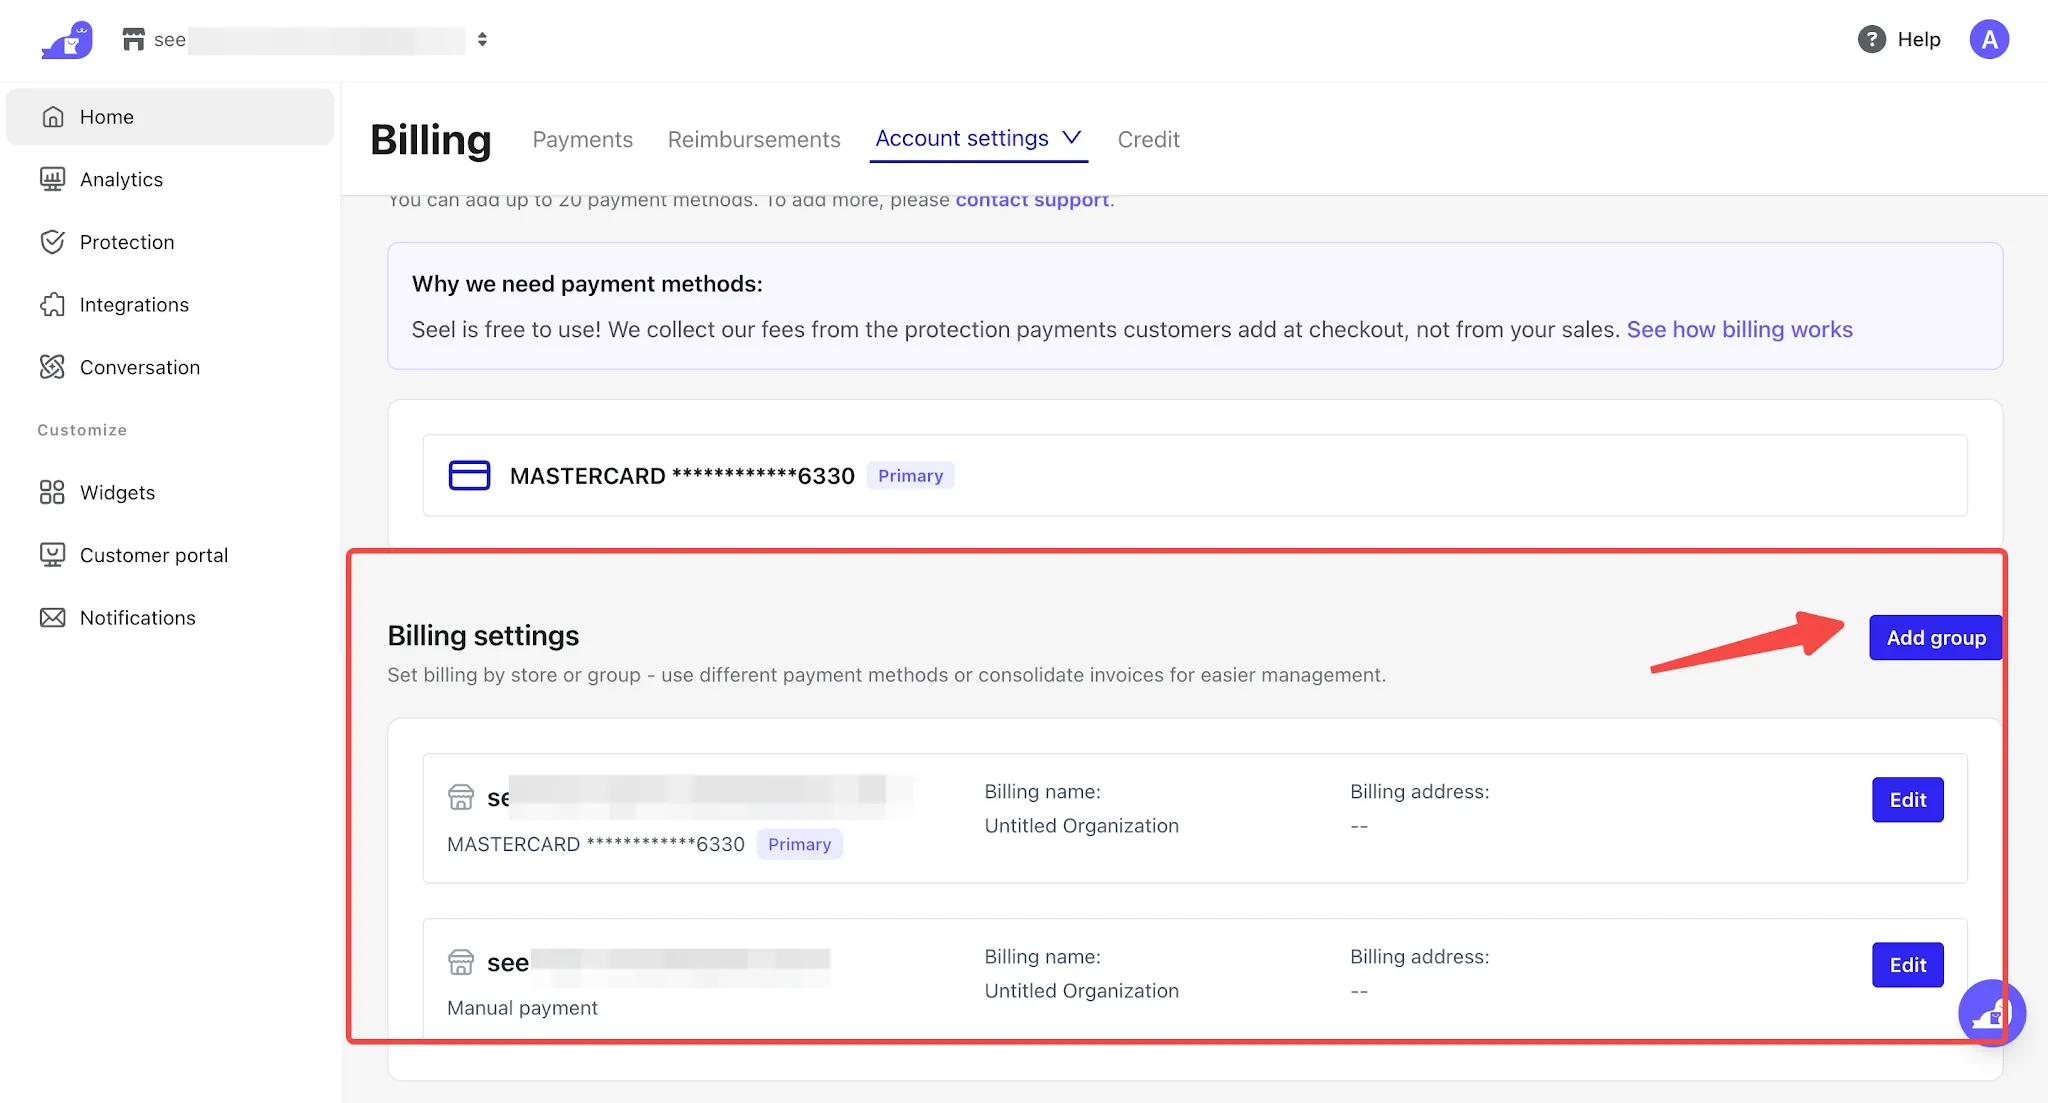The height and width of the screenshot is (1103, 2048).
Task: Click the Billing settings heading
Action: 483,636
